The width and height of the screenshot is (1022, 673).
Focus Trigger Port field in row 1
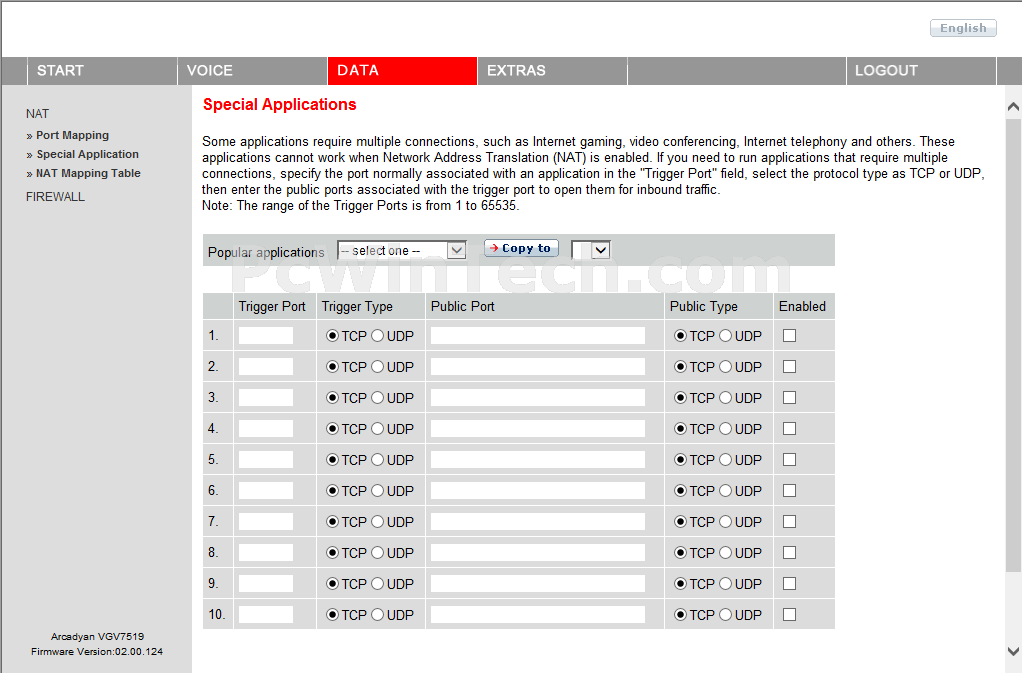tap(266, 336)
